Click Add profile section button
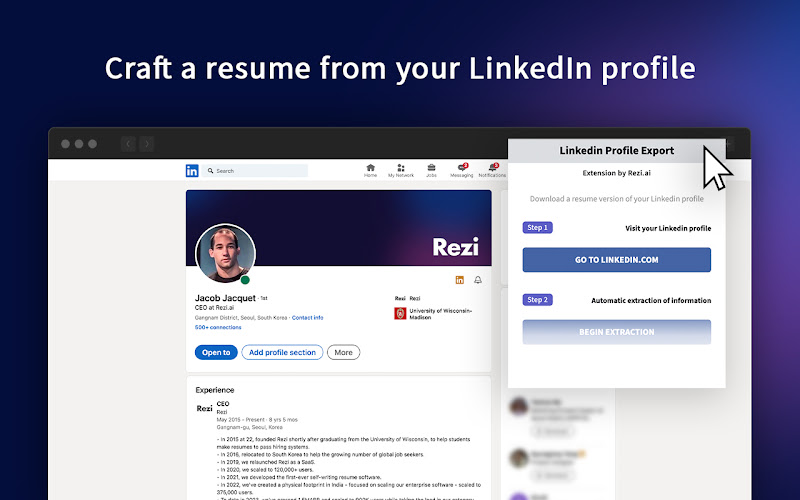The image size is (800, 500). 282,353
